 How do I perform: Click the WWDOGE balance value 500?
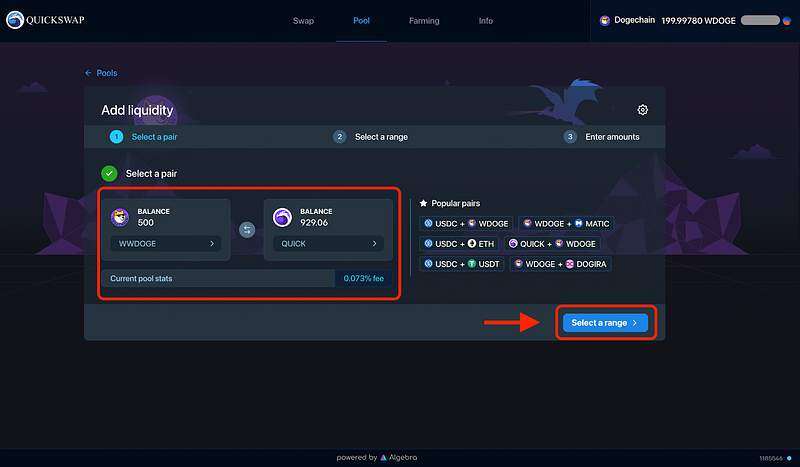145,223
